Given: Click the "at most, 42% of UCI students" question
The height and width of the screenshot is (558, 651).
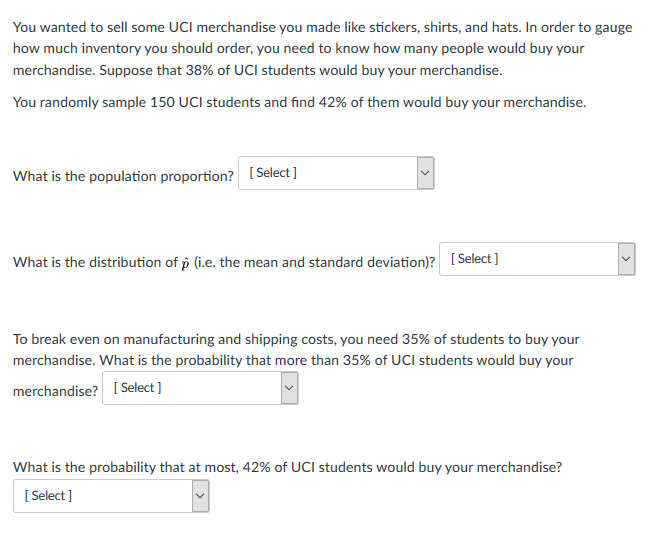Looking at the screenshot, I should coord(287,467).
